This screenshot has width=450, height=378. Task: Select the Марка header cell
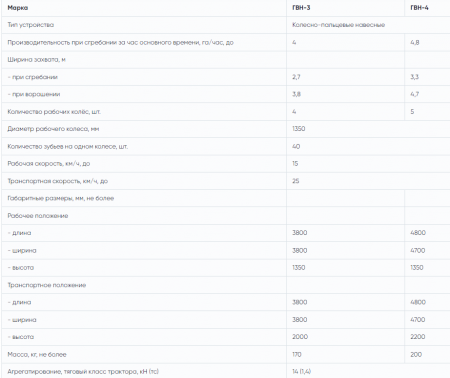(18, 8)
